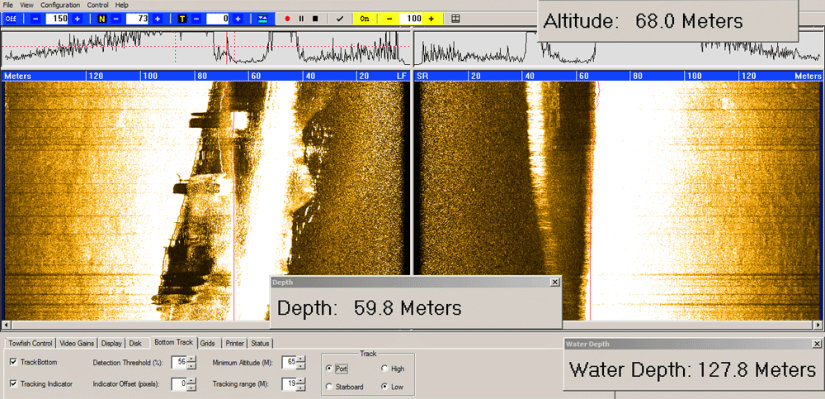Toggle the yellow On button
825x399 pixels.
pos(364,18)
